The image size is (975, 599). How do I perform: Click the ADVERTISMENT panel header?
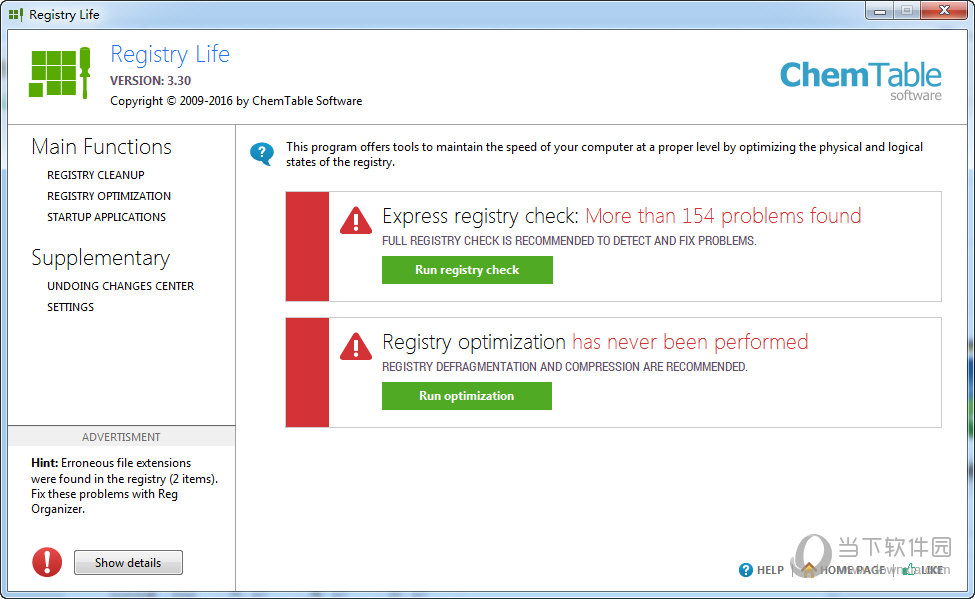[x=121, y=437]
